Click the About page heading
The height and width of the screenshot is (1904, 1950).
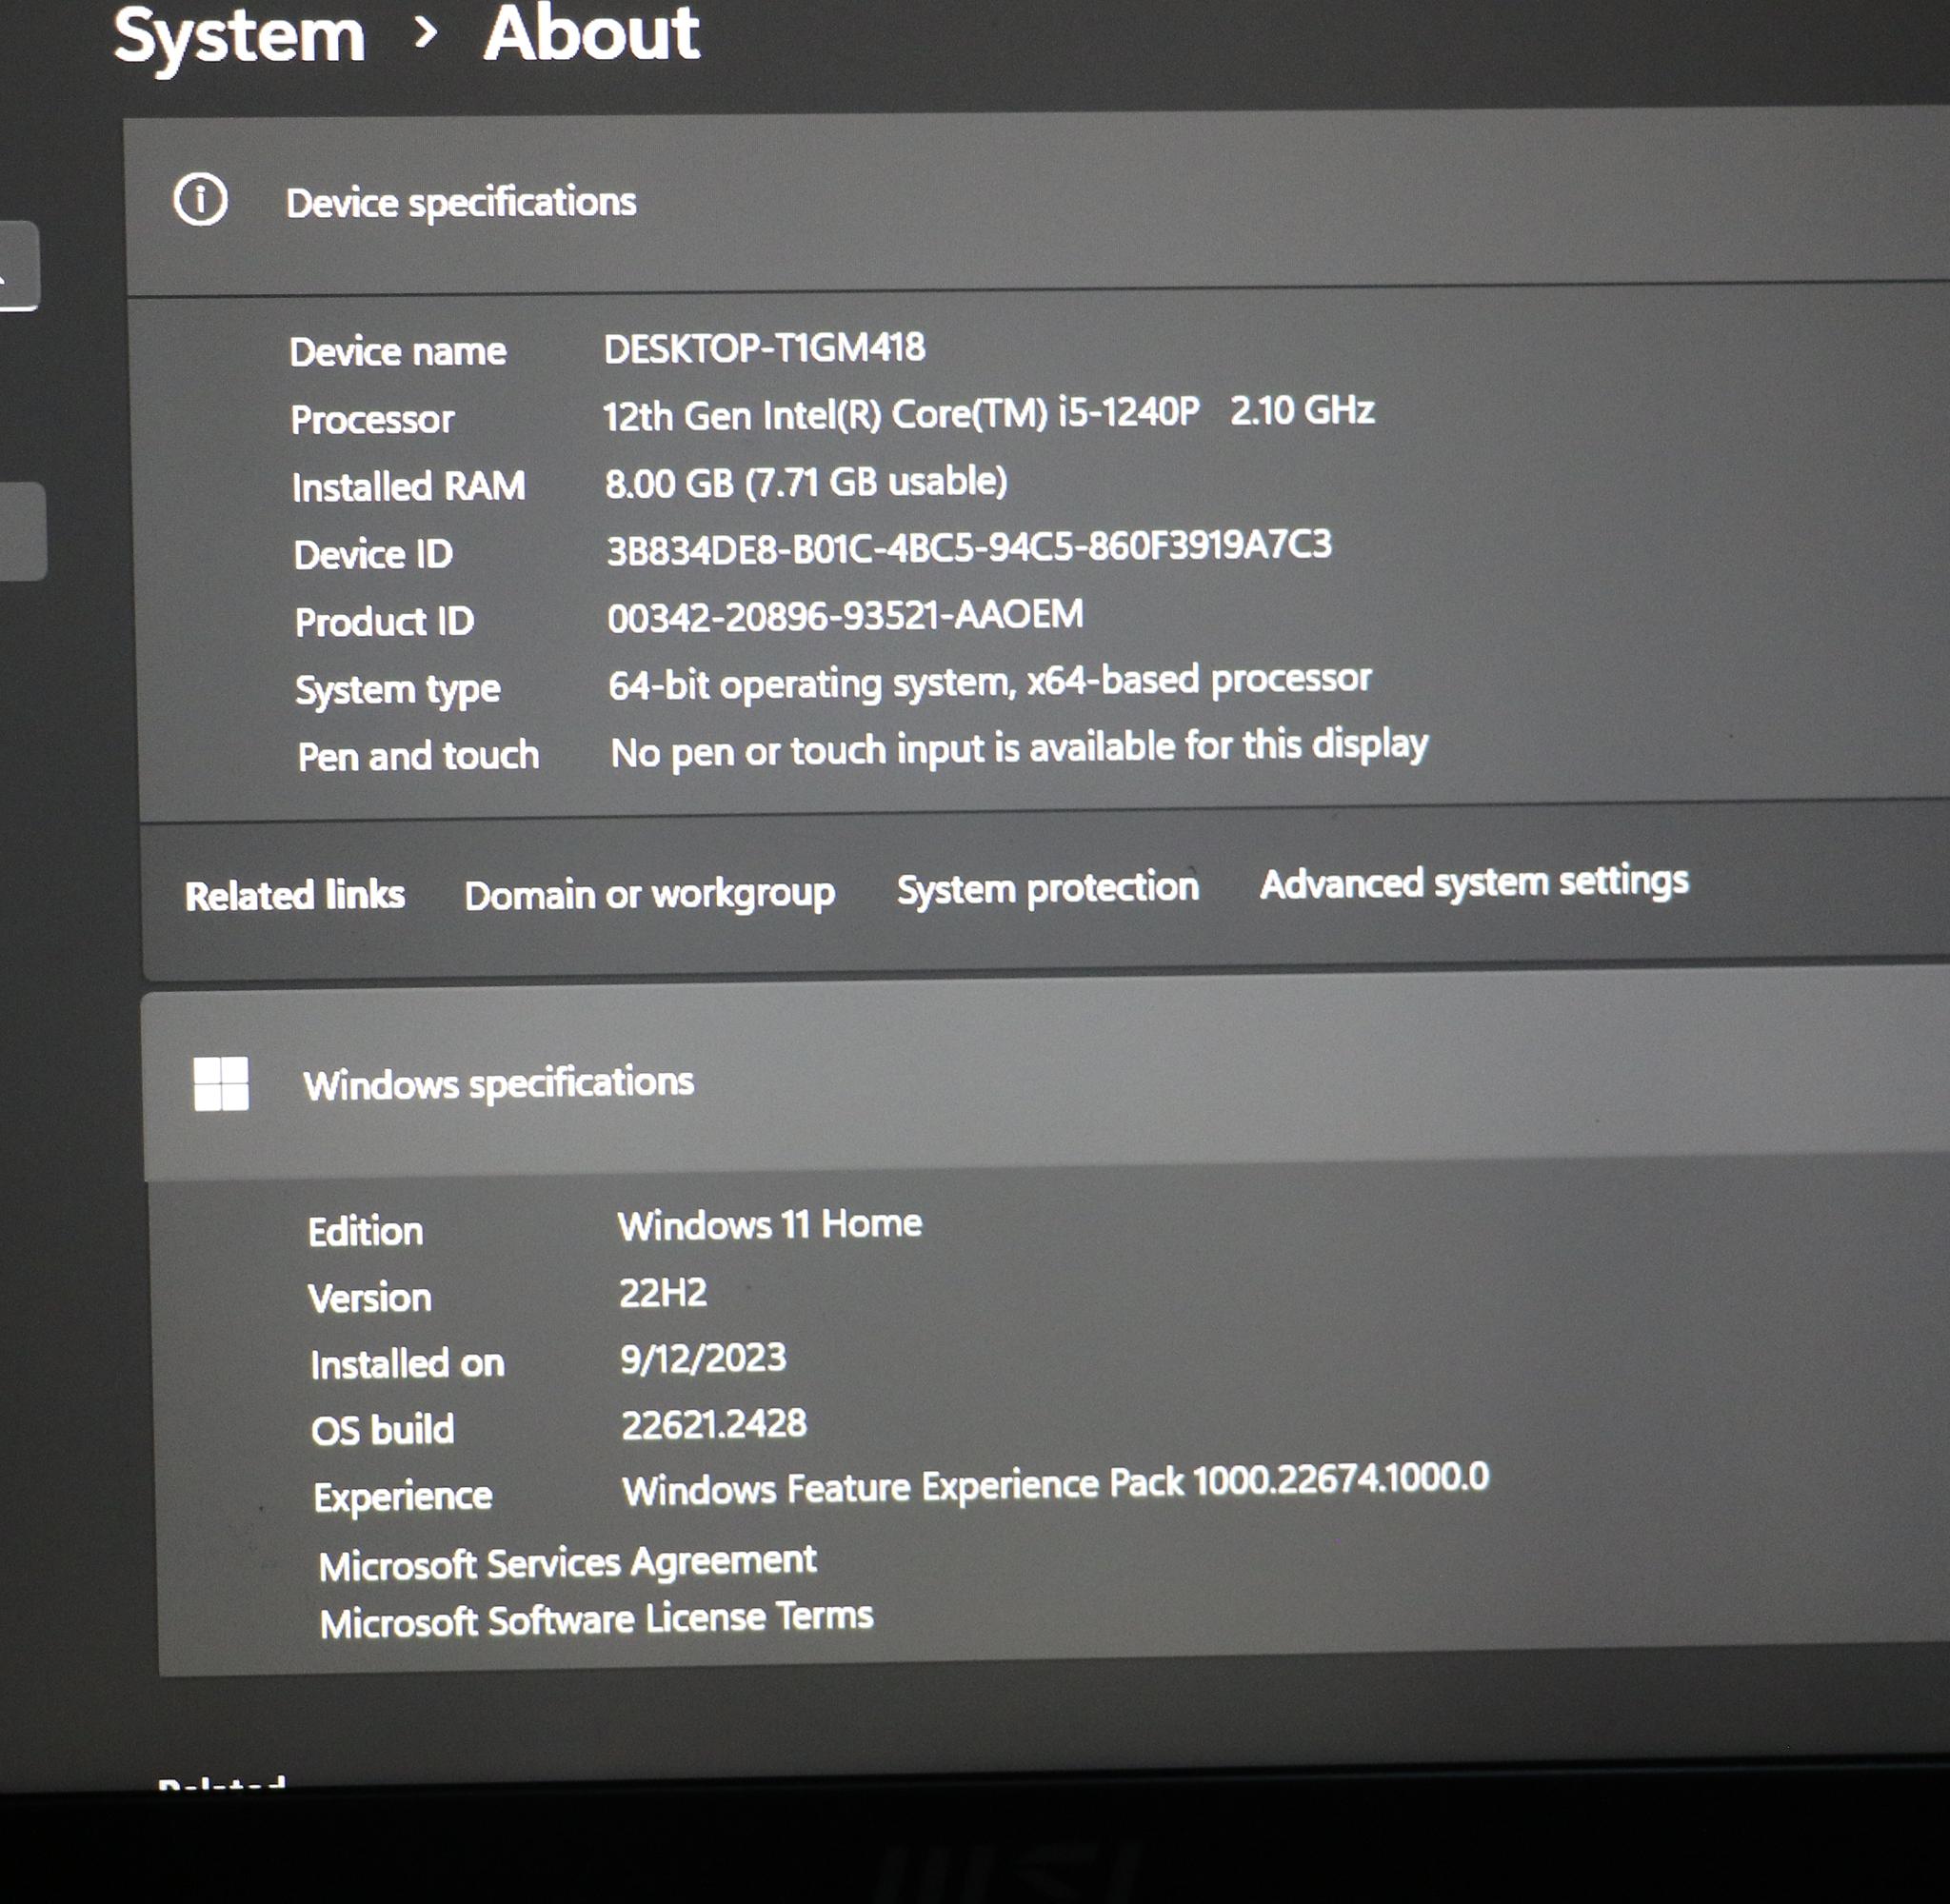(592, 34)
